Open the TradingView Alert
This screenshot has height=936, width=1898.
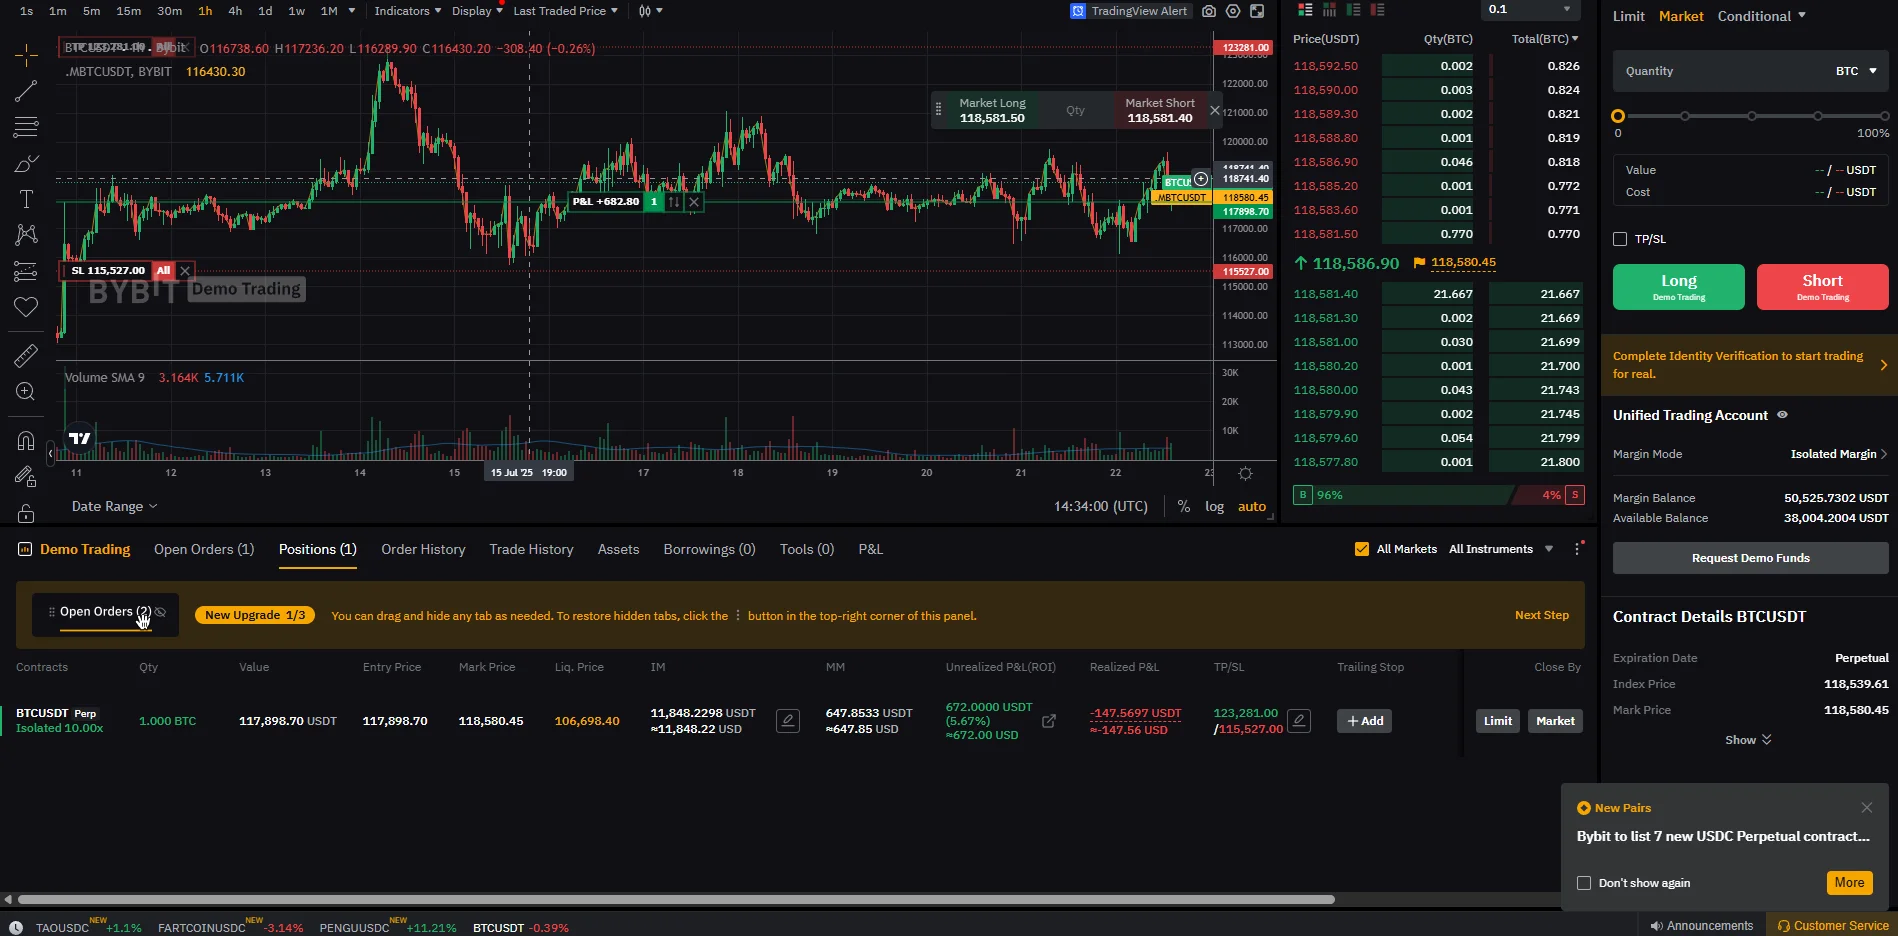pos(1129,11)
